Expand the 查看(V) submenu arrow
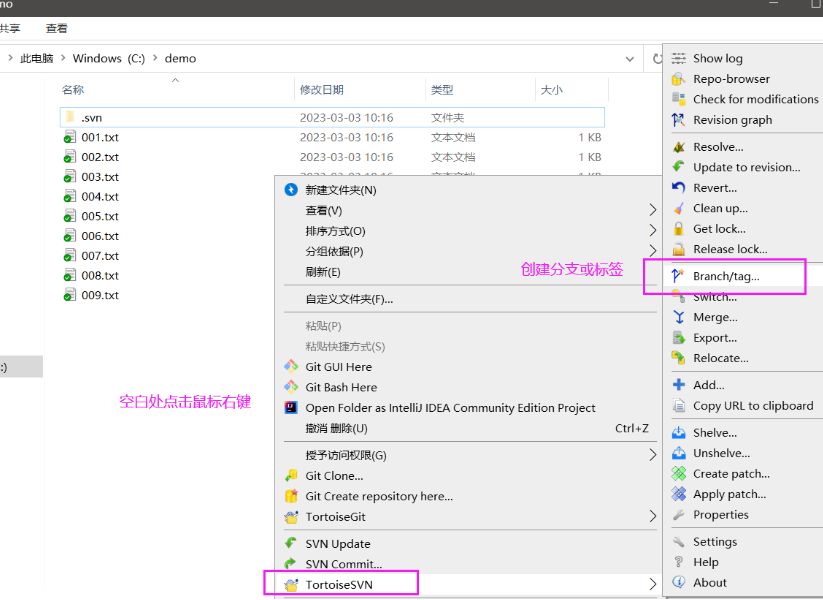823x600 pixels. tap(652, 210)
